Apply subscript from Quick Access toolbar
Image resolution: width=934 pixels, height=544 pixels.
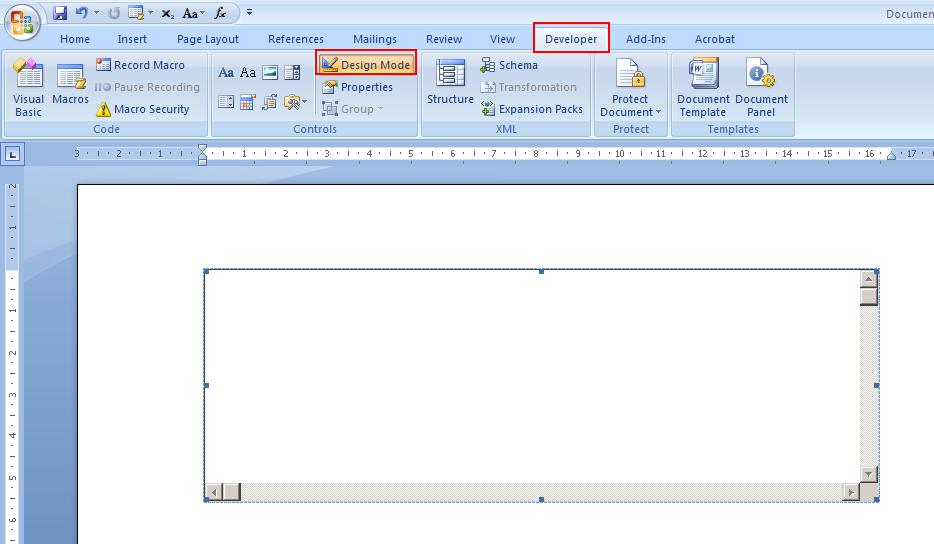[168, 13]
